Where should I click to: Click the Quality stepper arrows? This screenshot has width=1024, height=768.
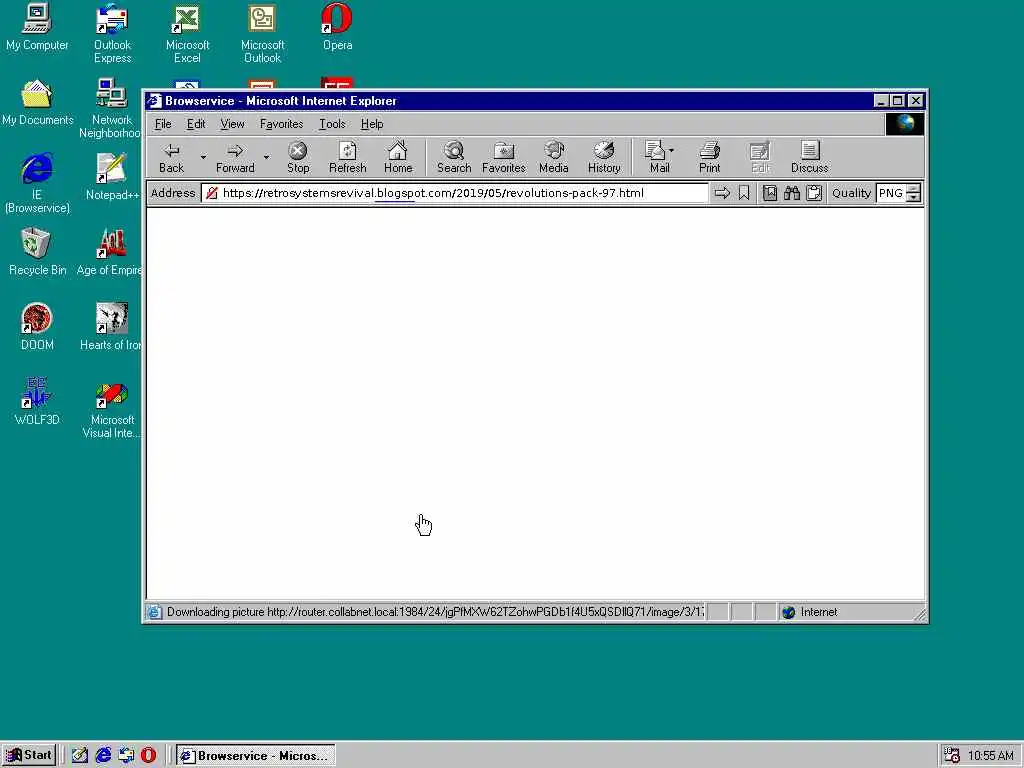[914, 193]
